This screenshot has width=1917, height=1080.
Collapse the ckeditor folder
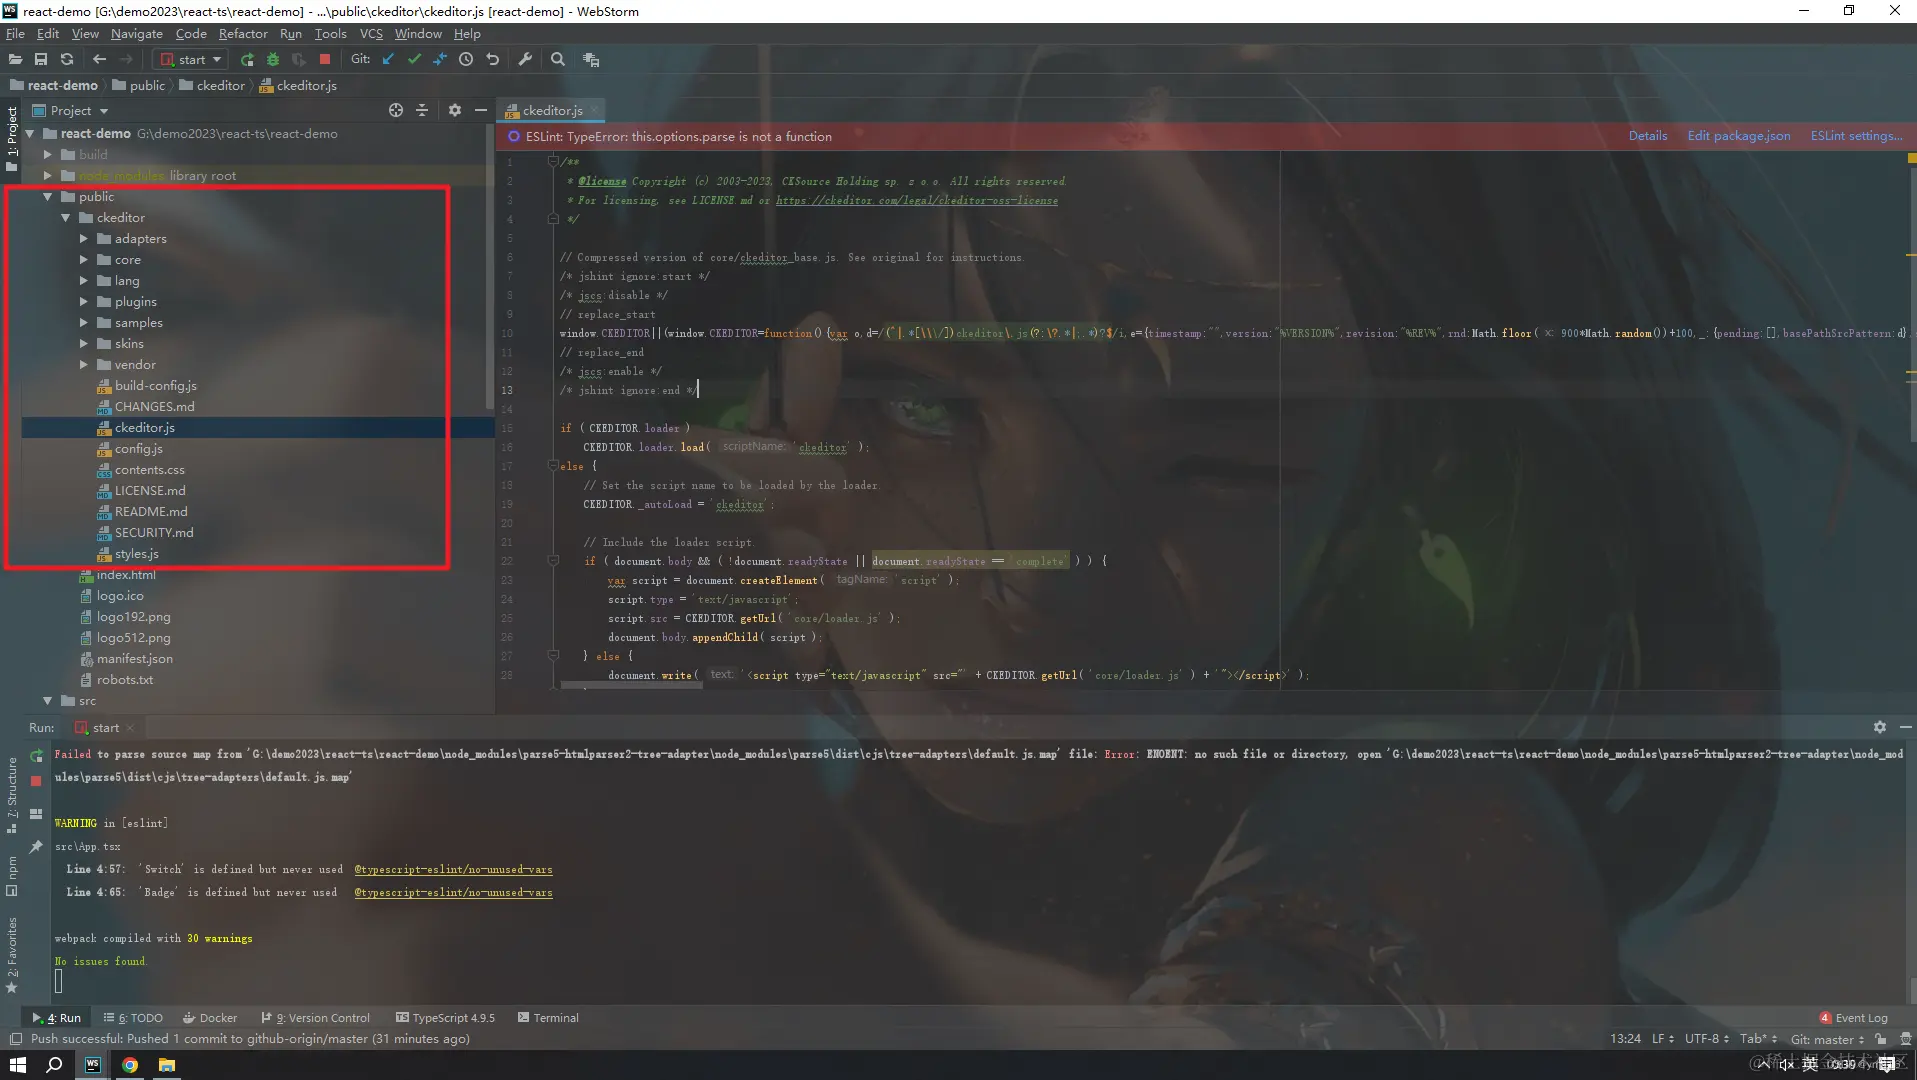pyautogui.click(x=66, y=218)
